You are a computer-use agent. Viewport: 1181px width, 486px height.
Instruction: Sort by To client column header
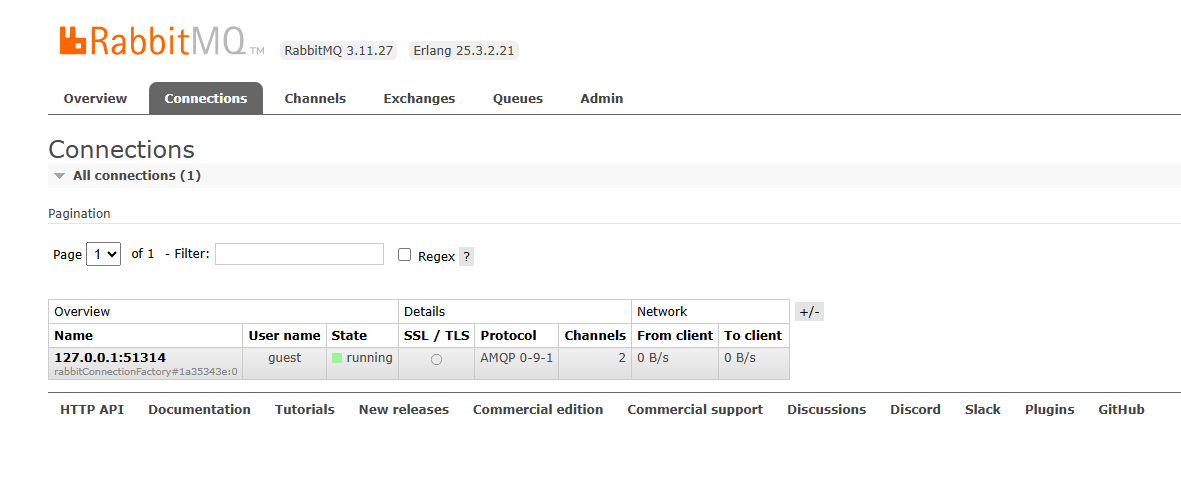(x=753, y=335)
